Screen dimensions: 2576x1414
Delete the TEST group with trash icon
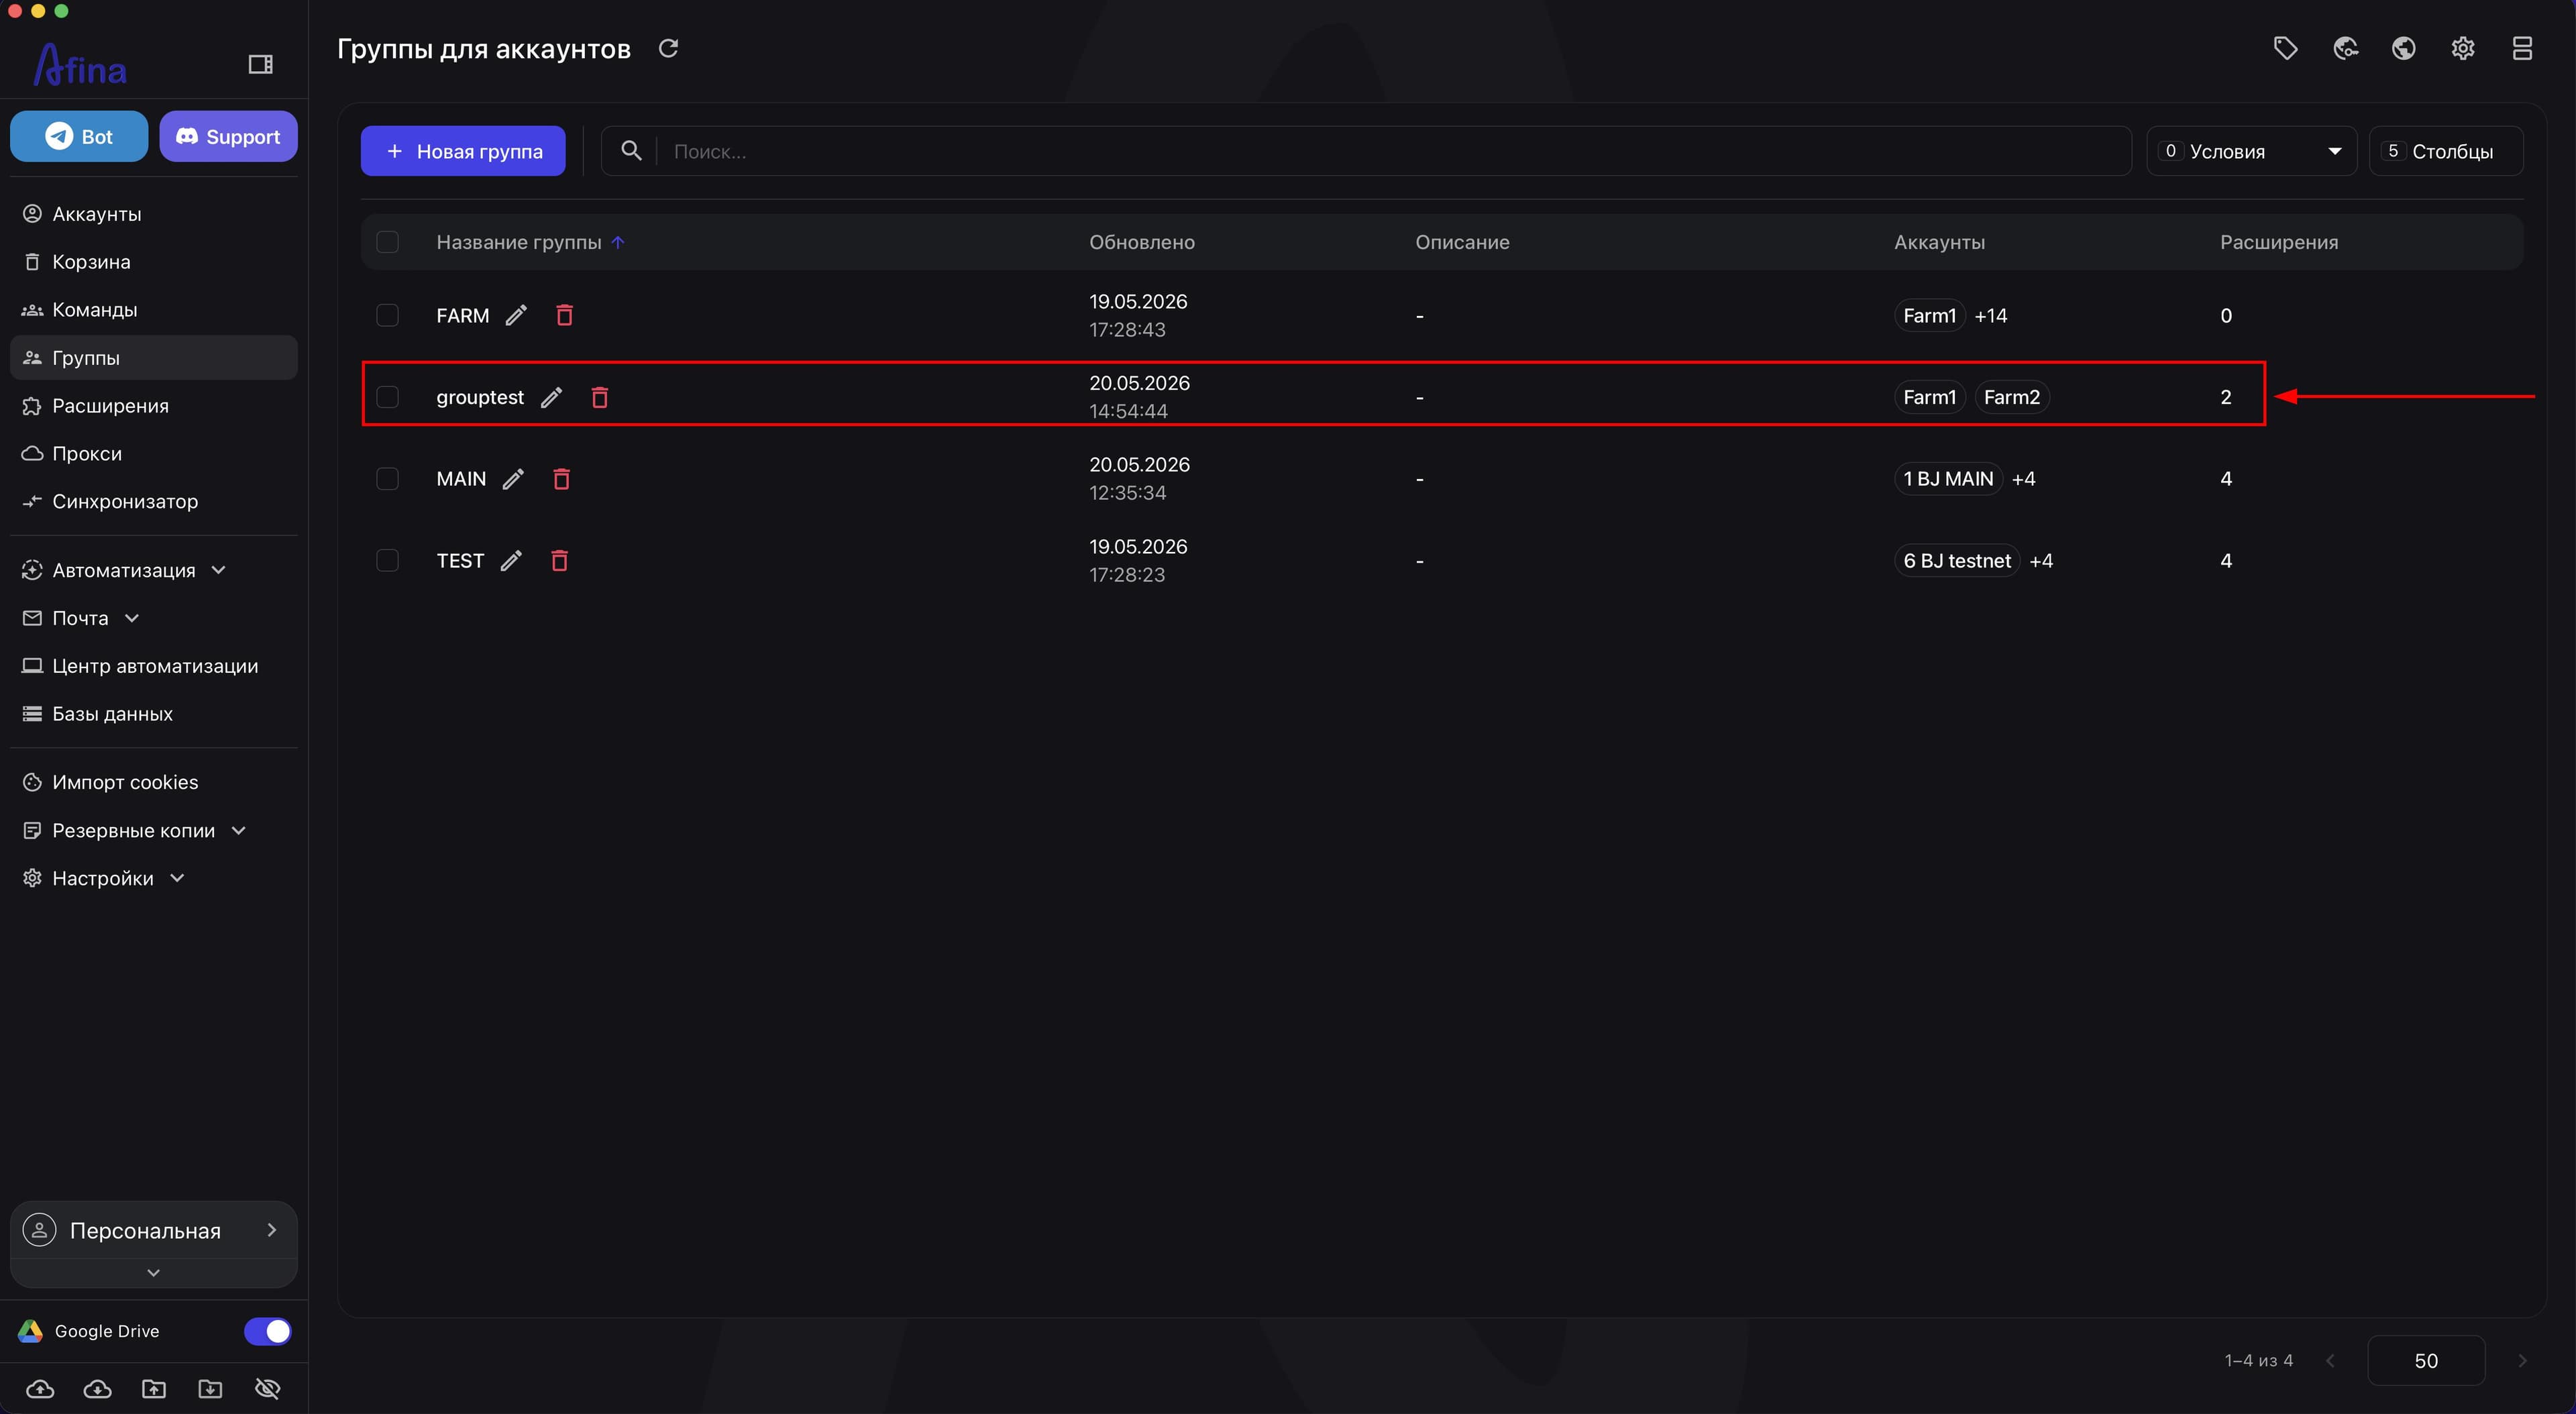(x=559, y=560)
